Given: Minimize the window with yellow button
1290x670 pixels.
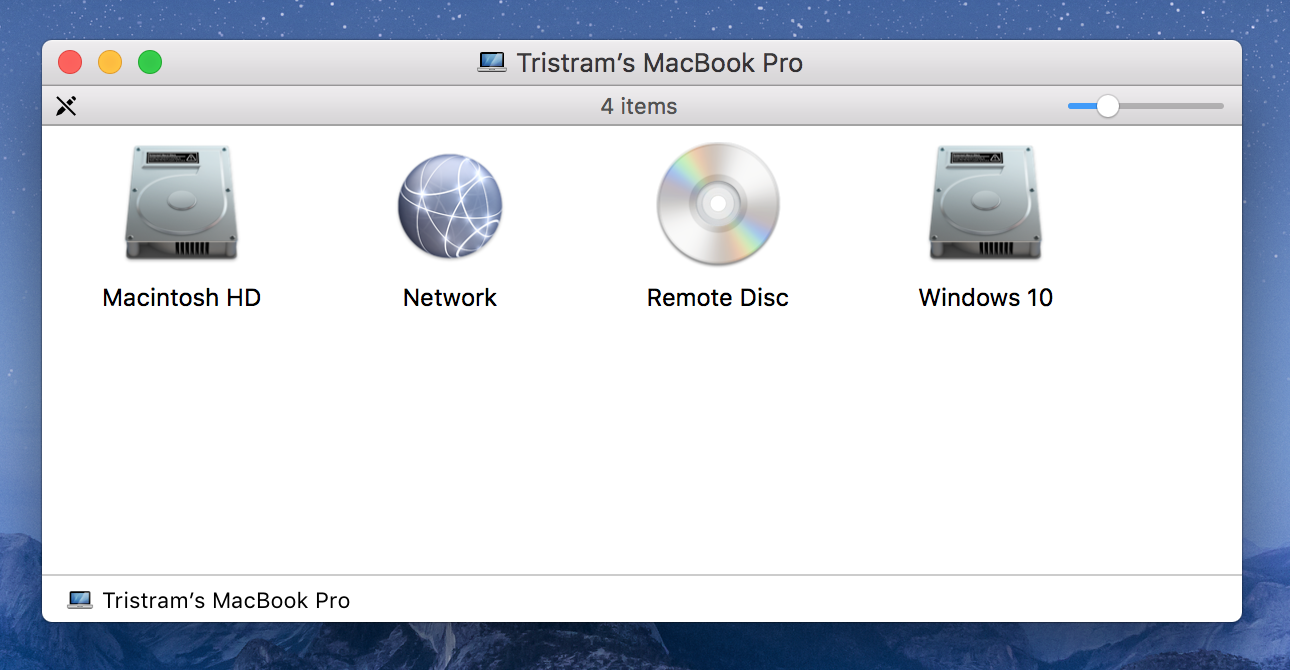Looking at the screenshot, I should pyautogui.click(x=110, y=63).
